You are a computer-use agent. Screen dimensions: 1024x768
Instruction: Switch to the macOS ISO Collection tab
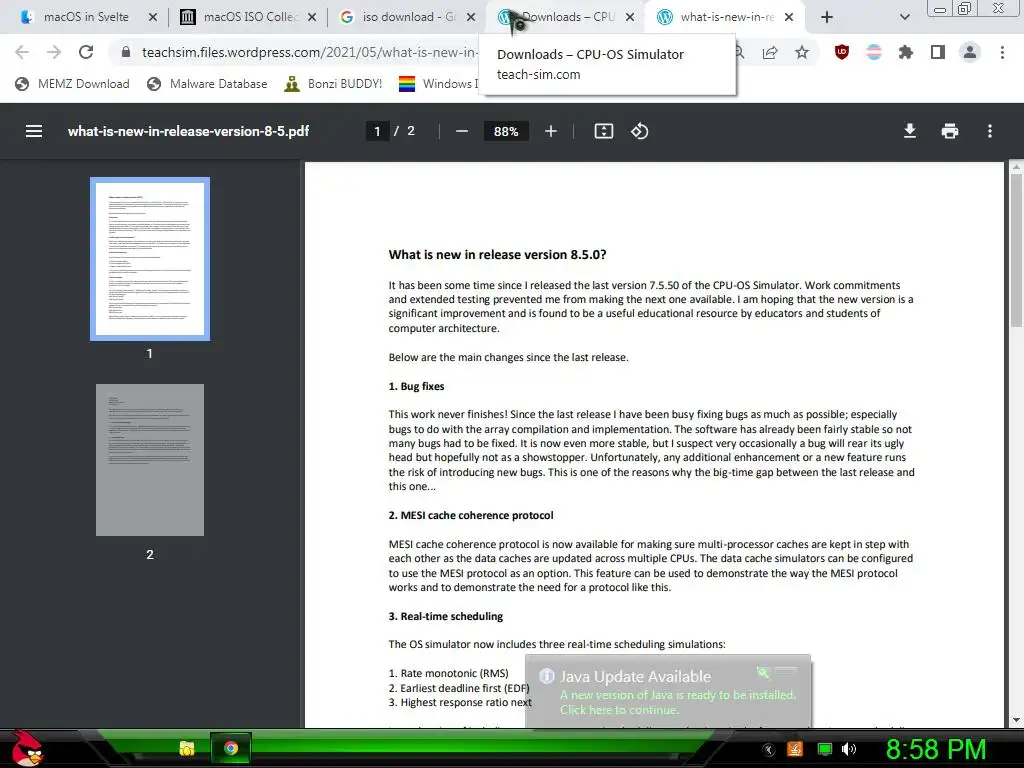coord(247,17)
